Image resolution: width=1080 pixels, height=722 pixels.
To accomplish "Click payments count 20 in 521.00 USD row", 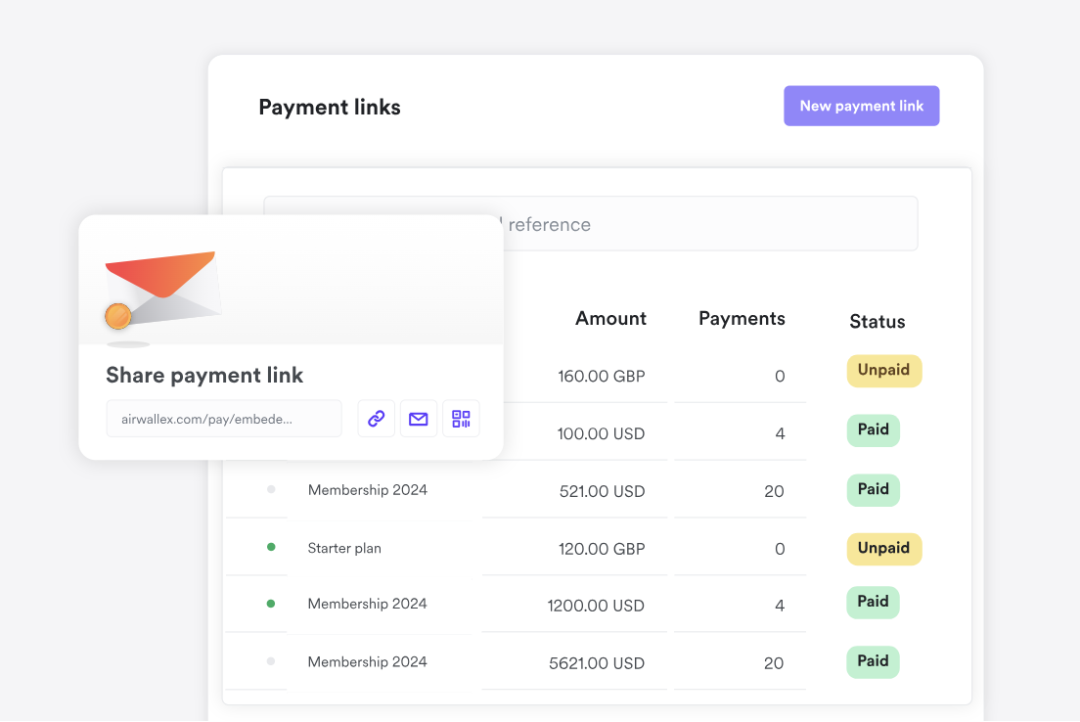I will click(774, 491).
